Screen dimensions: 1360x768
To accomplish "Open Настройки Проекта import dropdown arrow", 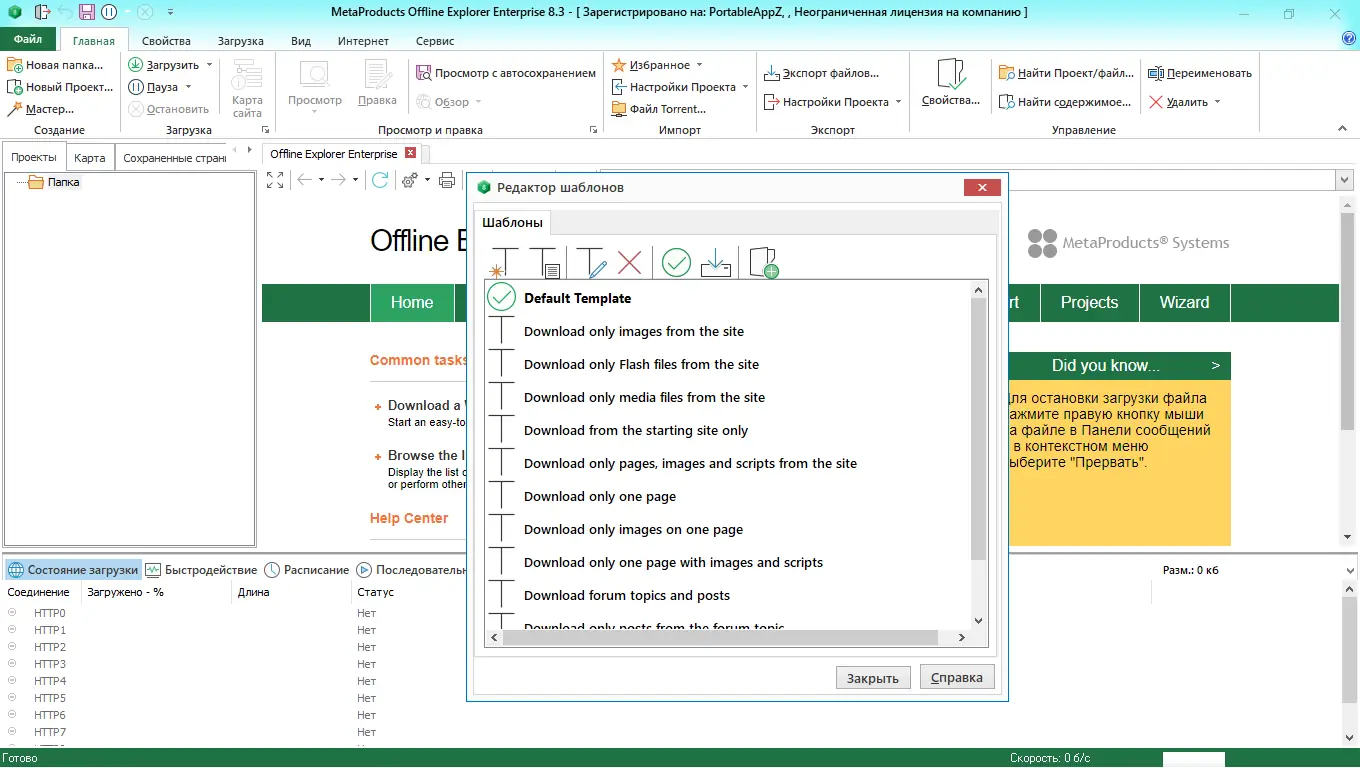I will pyautogui.click(x=745, y=87).
